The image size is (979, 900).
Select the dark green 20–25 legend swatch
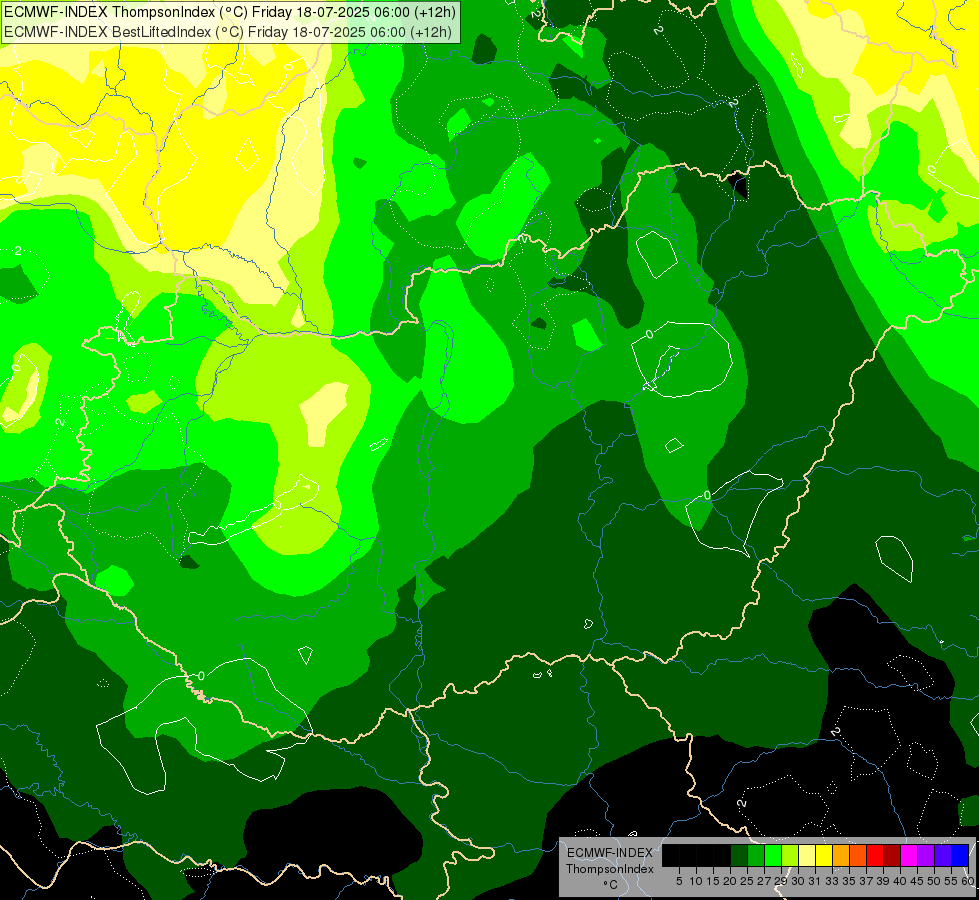tap(739, 855)
